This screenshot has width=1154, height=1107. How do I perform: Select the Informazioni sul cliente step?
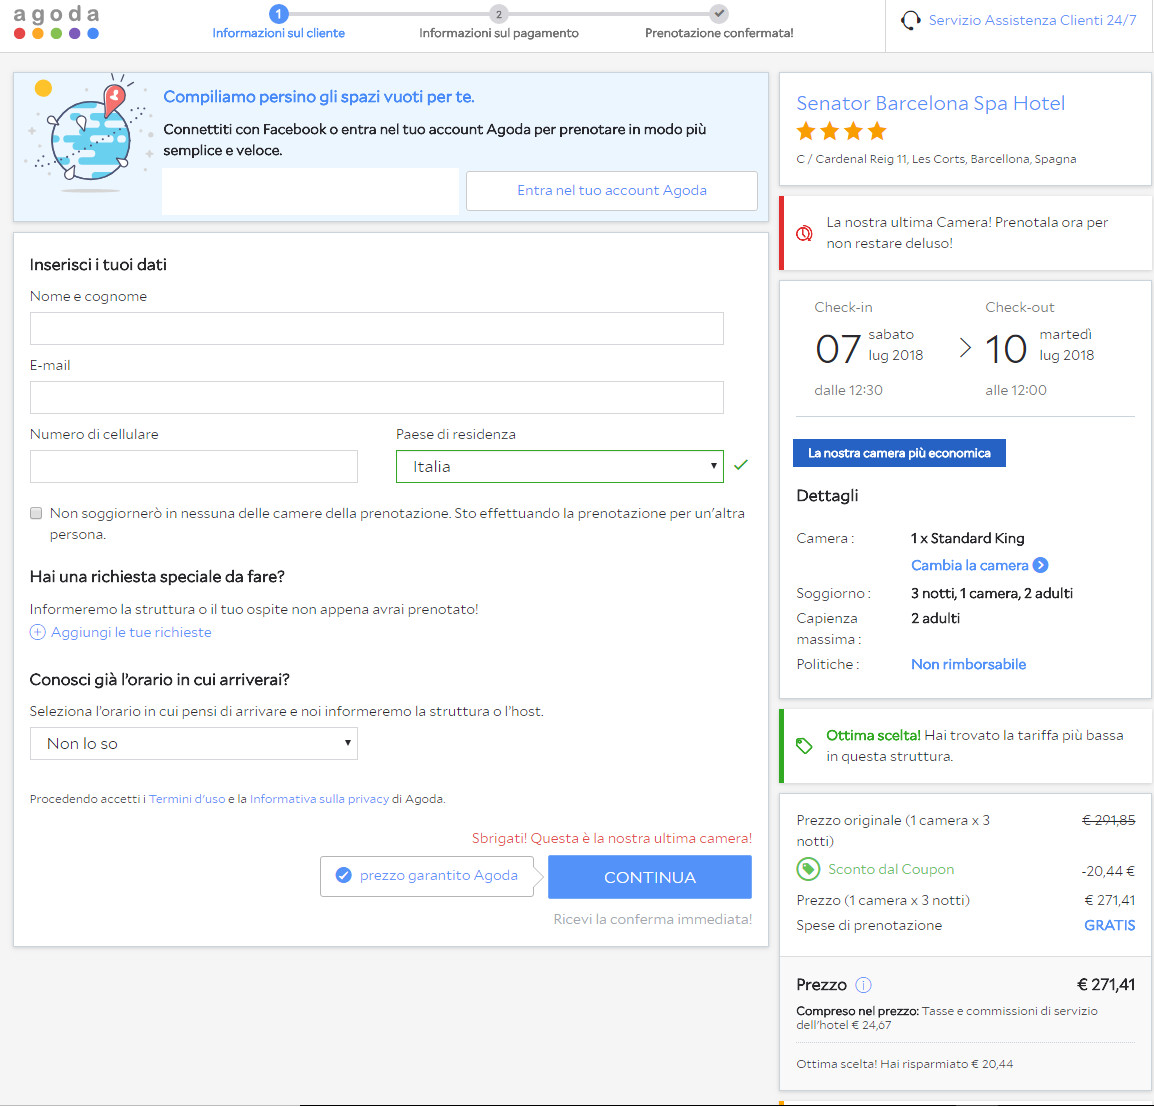[x=278, y=33]
